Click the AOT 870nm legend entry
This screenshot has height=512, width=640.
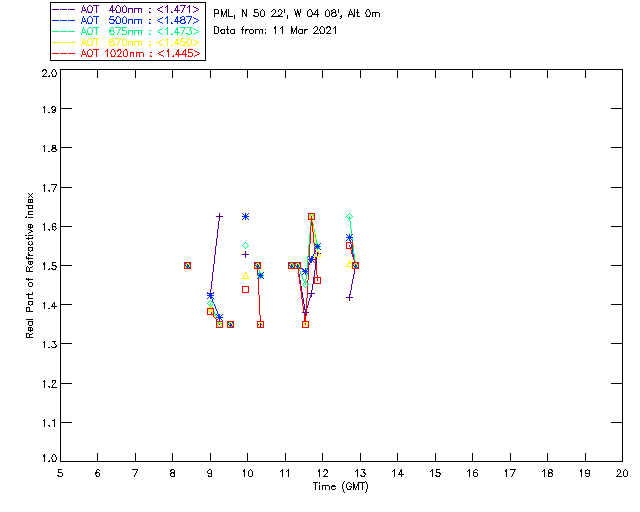click(127, 42)
